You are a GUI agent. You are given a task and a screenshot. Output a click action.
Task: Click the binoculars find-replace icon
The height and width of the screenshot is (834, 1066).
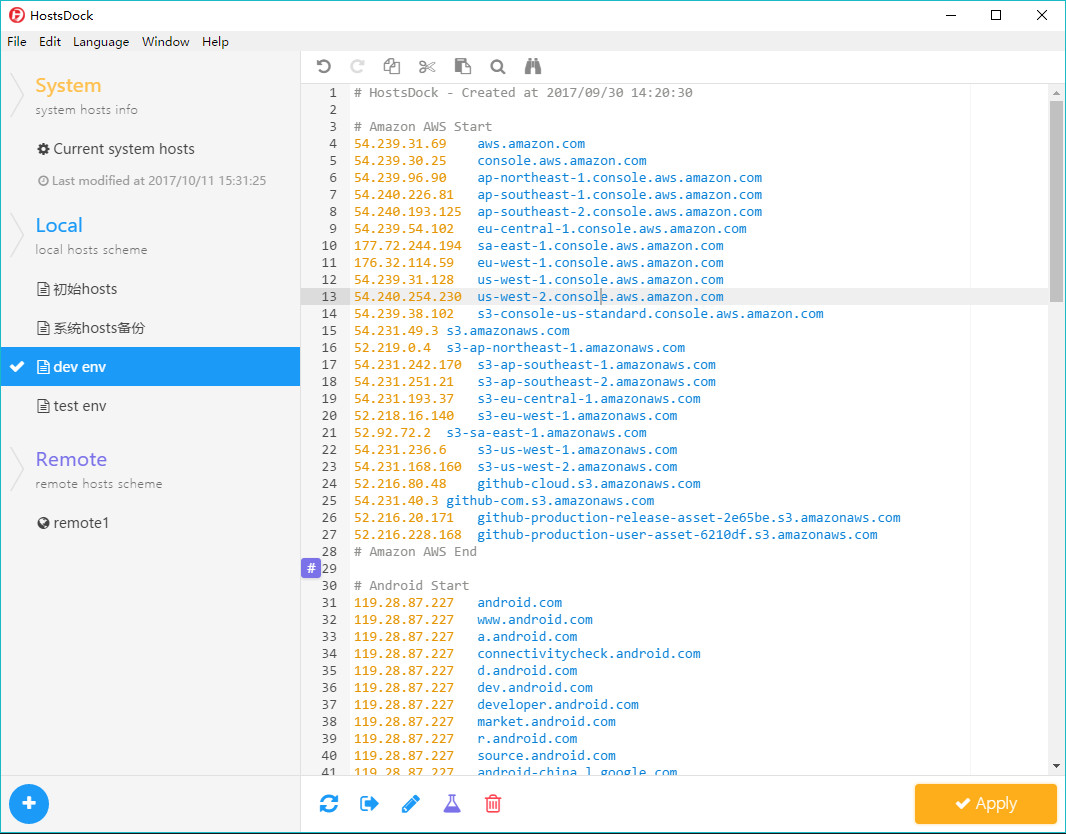(533, 67)
